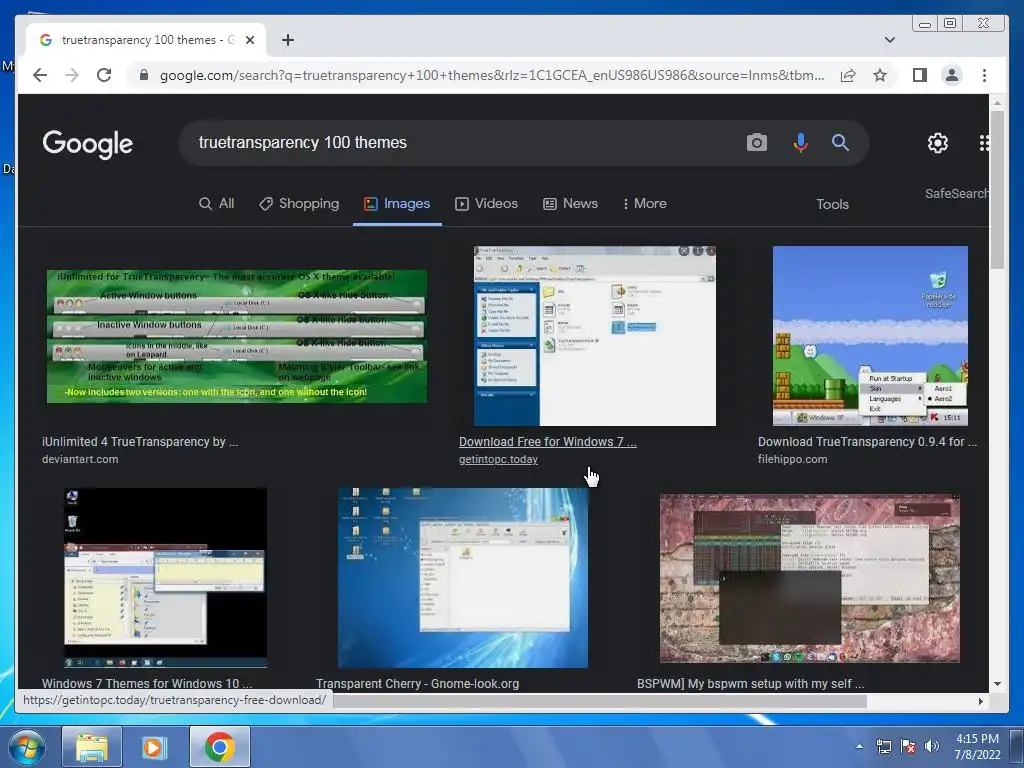Reload the current page

[x=104, y=75]
